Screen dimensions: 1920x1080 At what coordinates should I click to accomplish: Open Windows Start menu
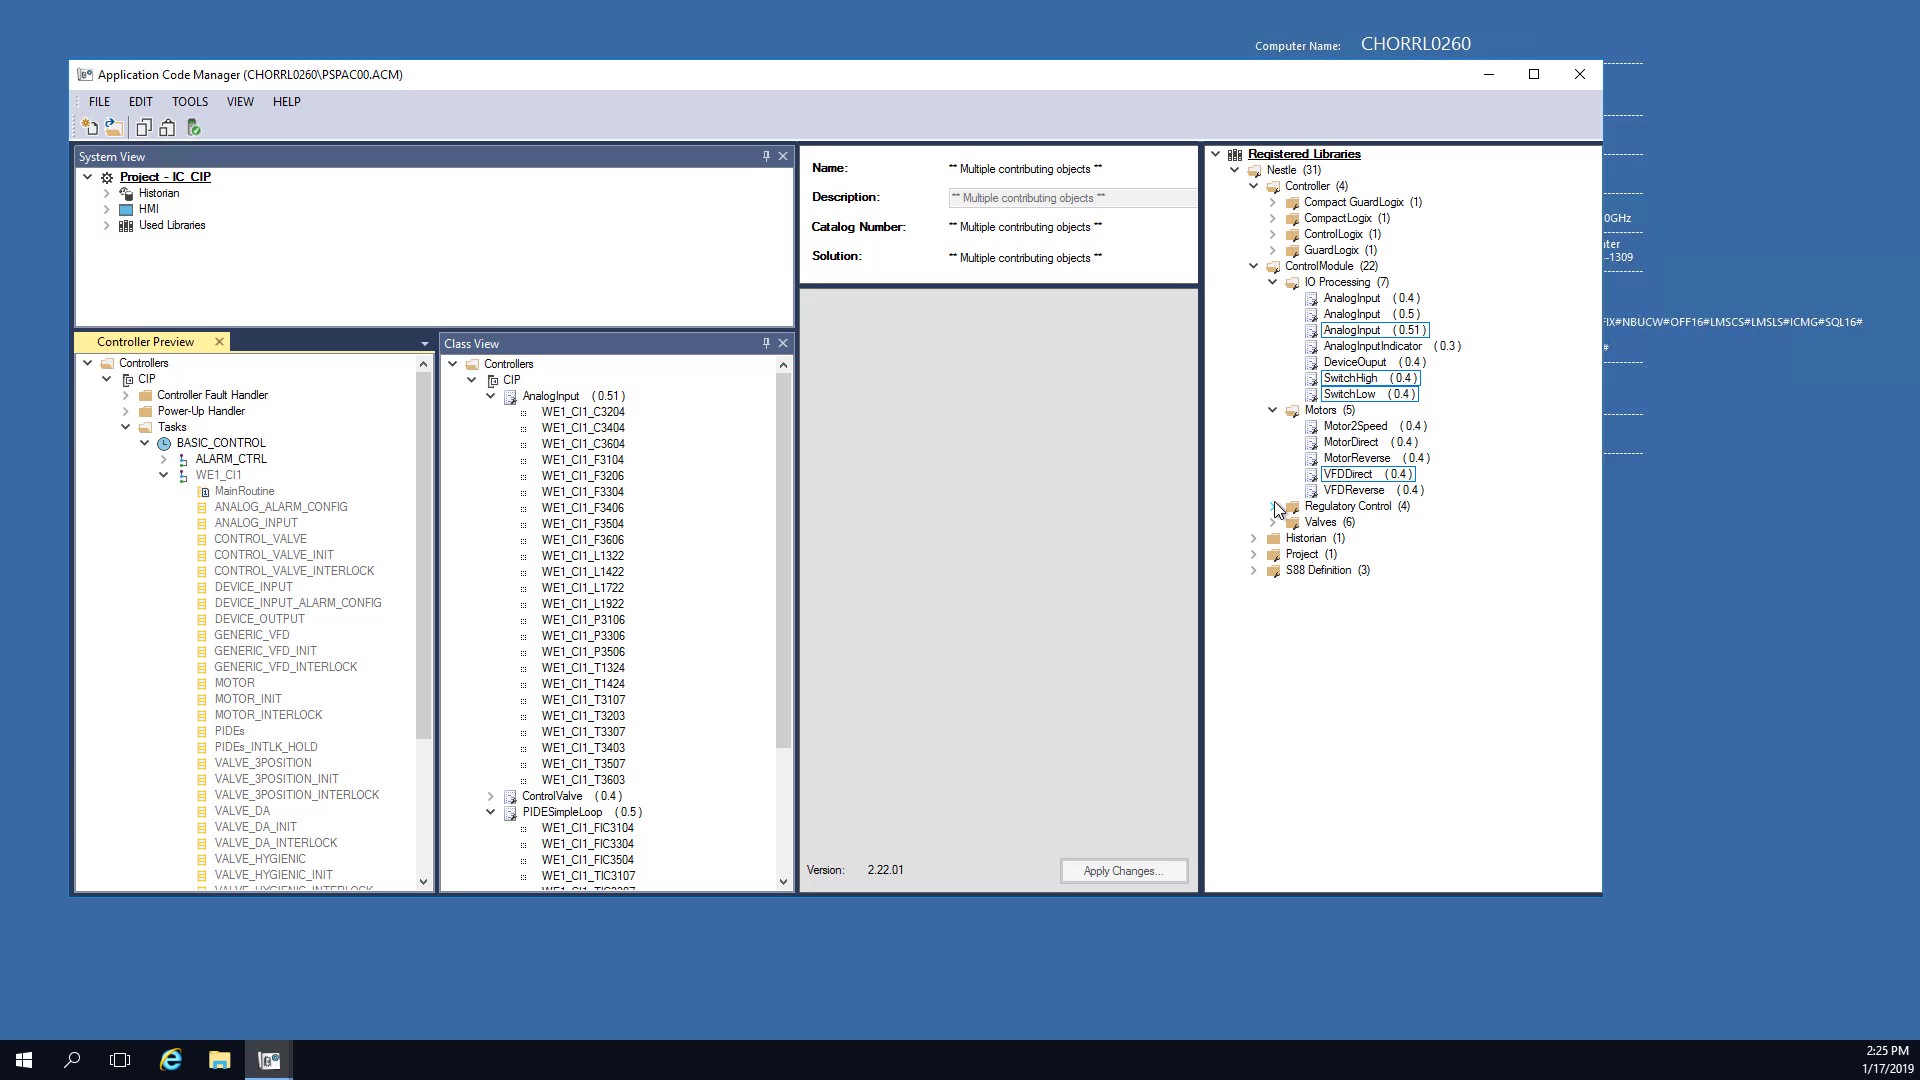coord(24,1060)
